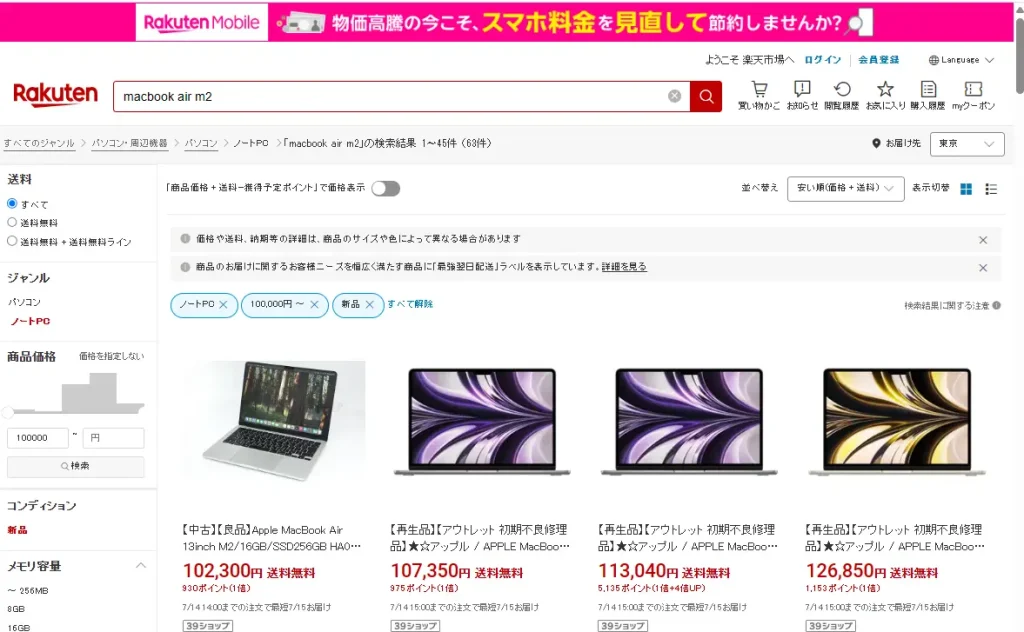This screenshot has width=1024, height=632.
Task: Open notifications (お知らせ) icon
Action: tap(802, 95)
